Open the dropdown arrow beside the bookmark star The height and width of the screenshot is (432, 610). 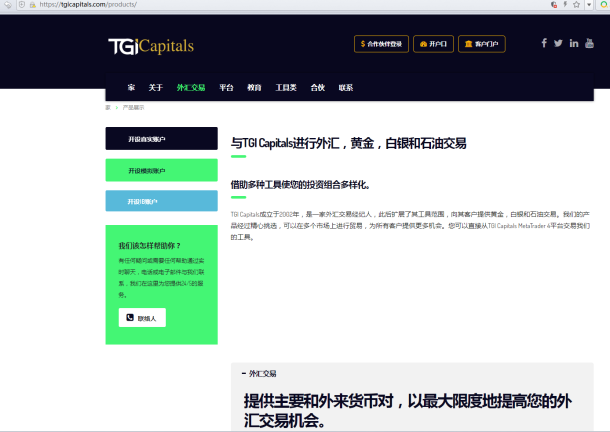pyautogui.click(x=589, y=5)
